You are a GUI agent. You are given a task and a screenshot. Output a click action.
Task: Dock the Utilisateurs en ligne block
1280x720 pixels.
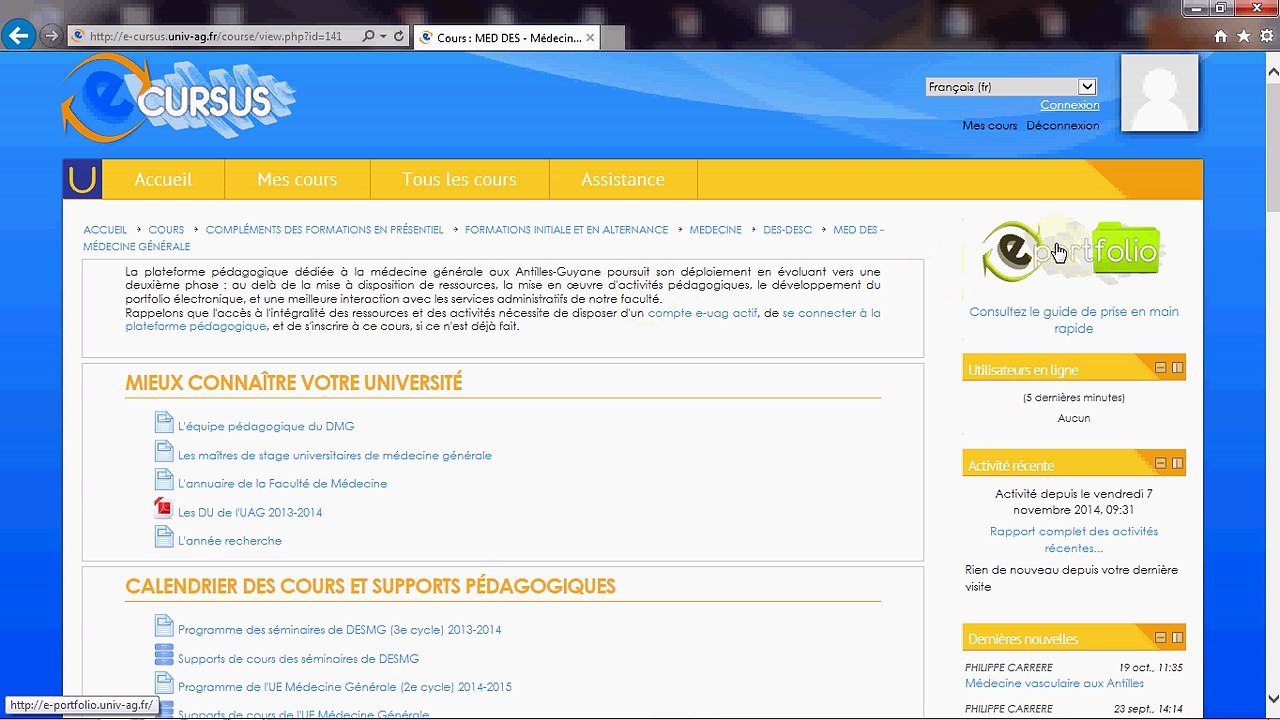coord(1178,368)
